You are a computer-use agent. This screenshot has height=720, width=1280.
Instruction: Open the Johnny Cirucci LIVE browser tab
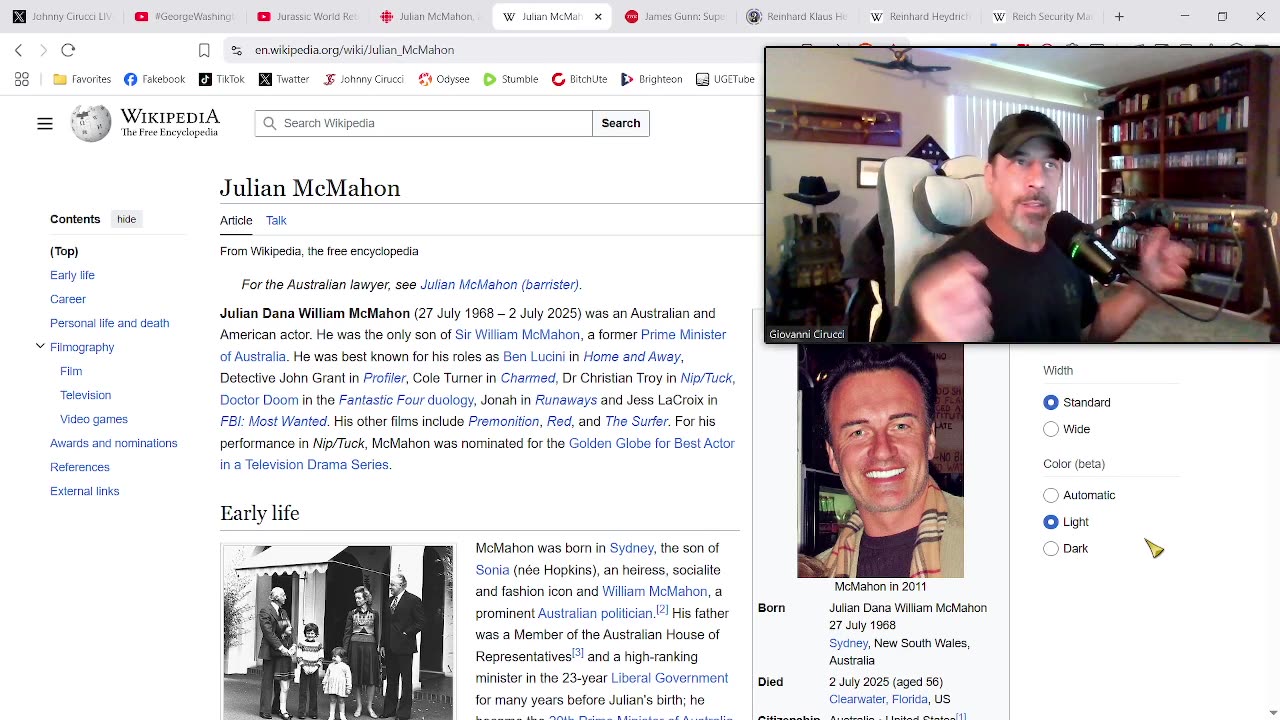pyautogui.click(x=62, y=16)
